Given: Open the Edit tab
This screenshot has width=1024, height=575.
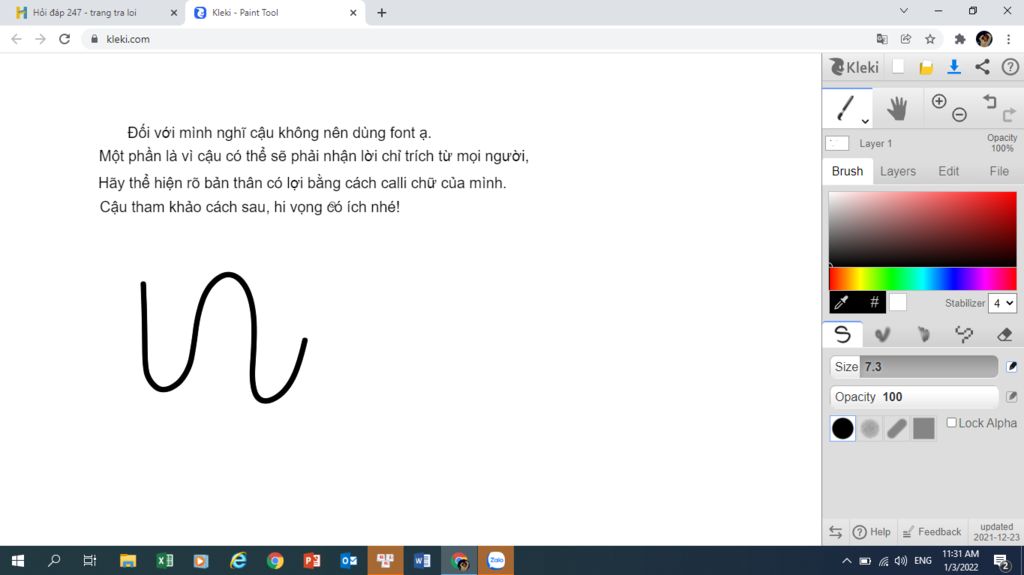Looking at the screenshot, I should click(x=948, y=171).
